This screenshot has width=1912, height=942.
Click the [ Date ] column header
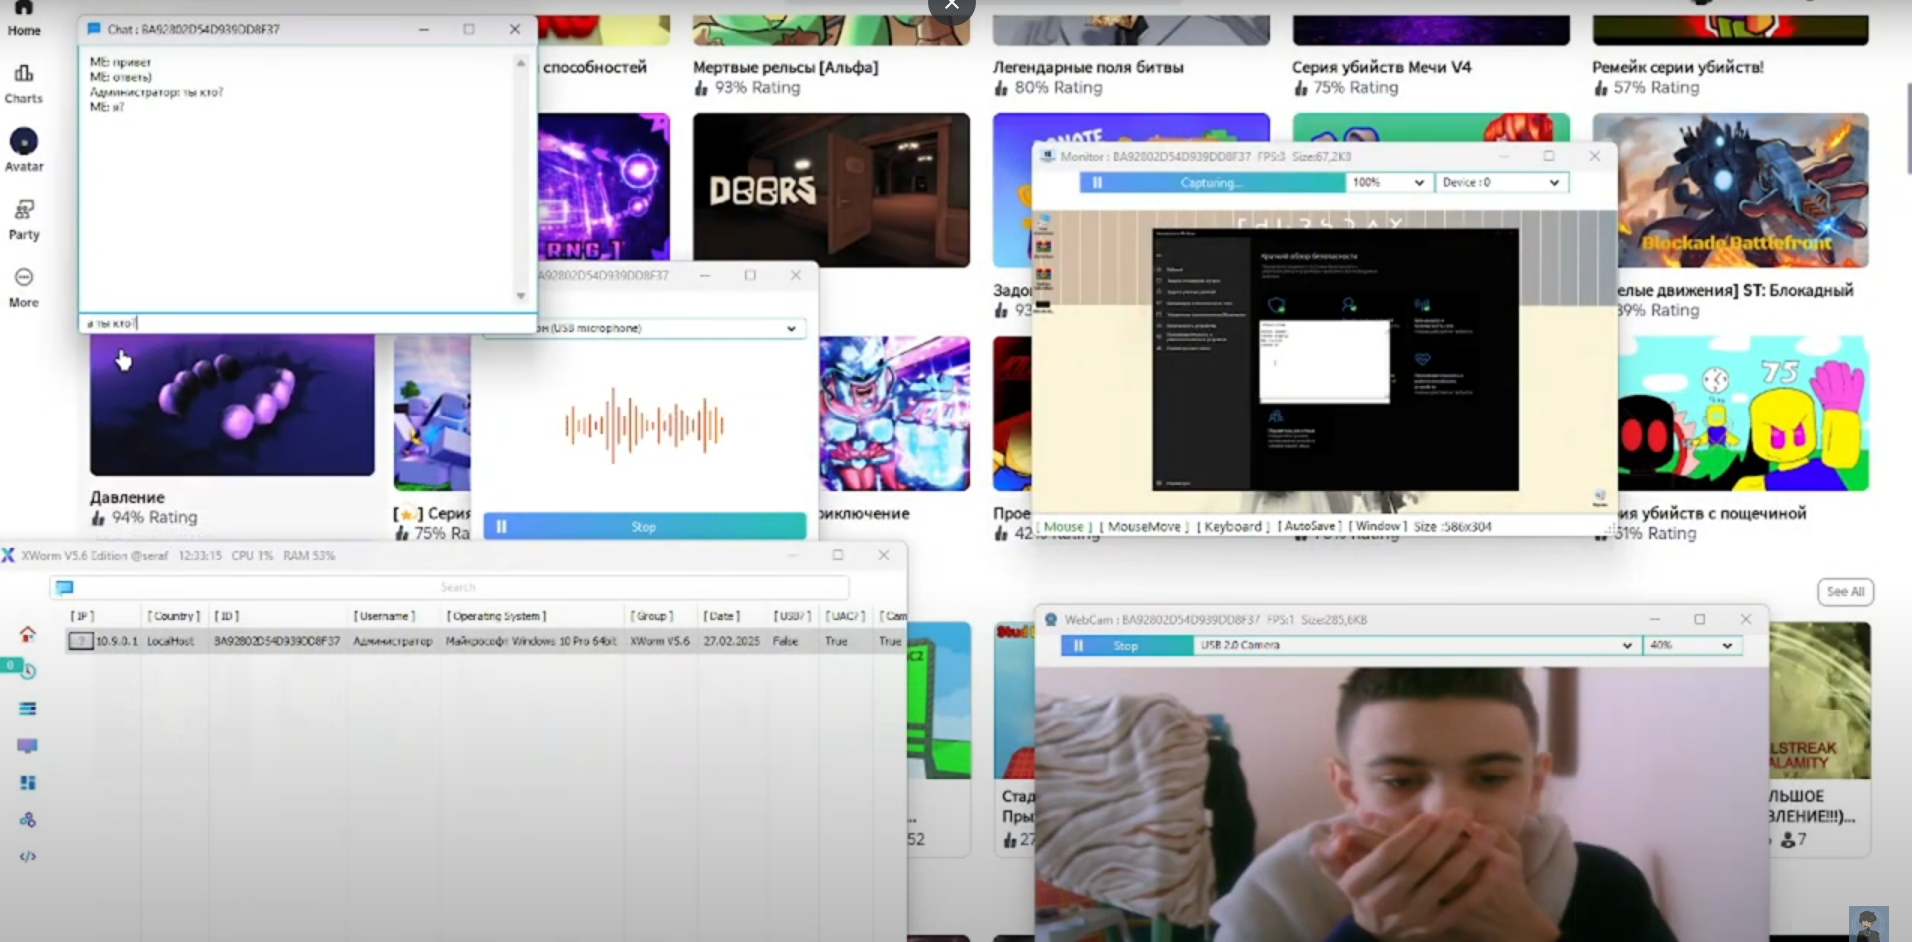pyautogui.click(x=722, y=616)
